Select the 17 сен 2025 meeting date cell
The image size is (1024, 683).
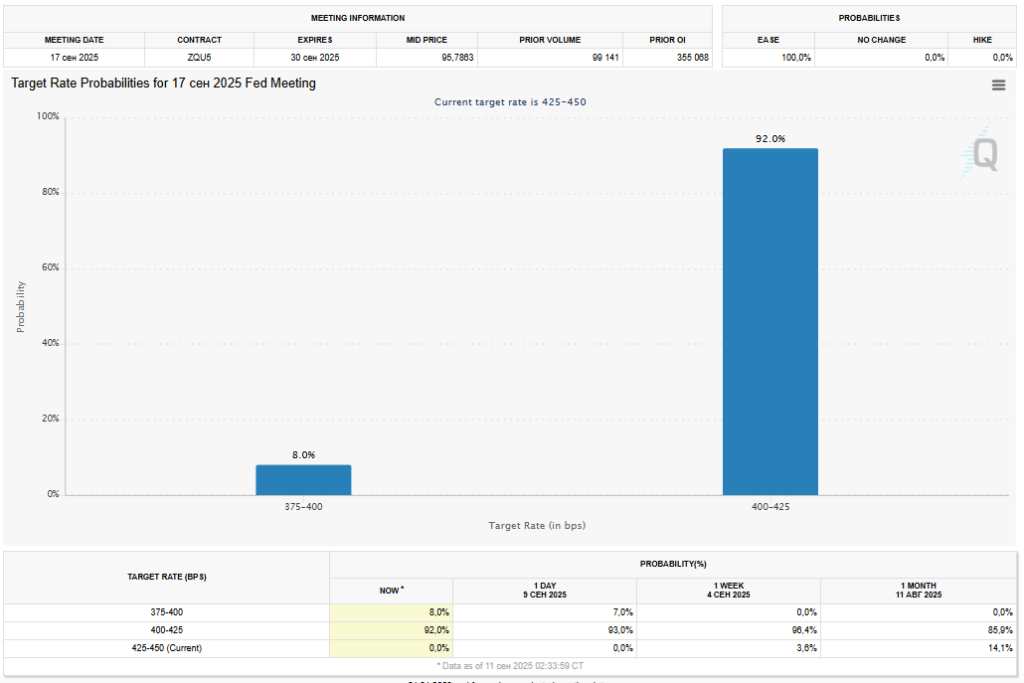(74, 58)
